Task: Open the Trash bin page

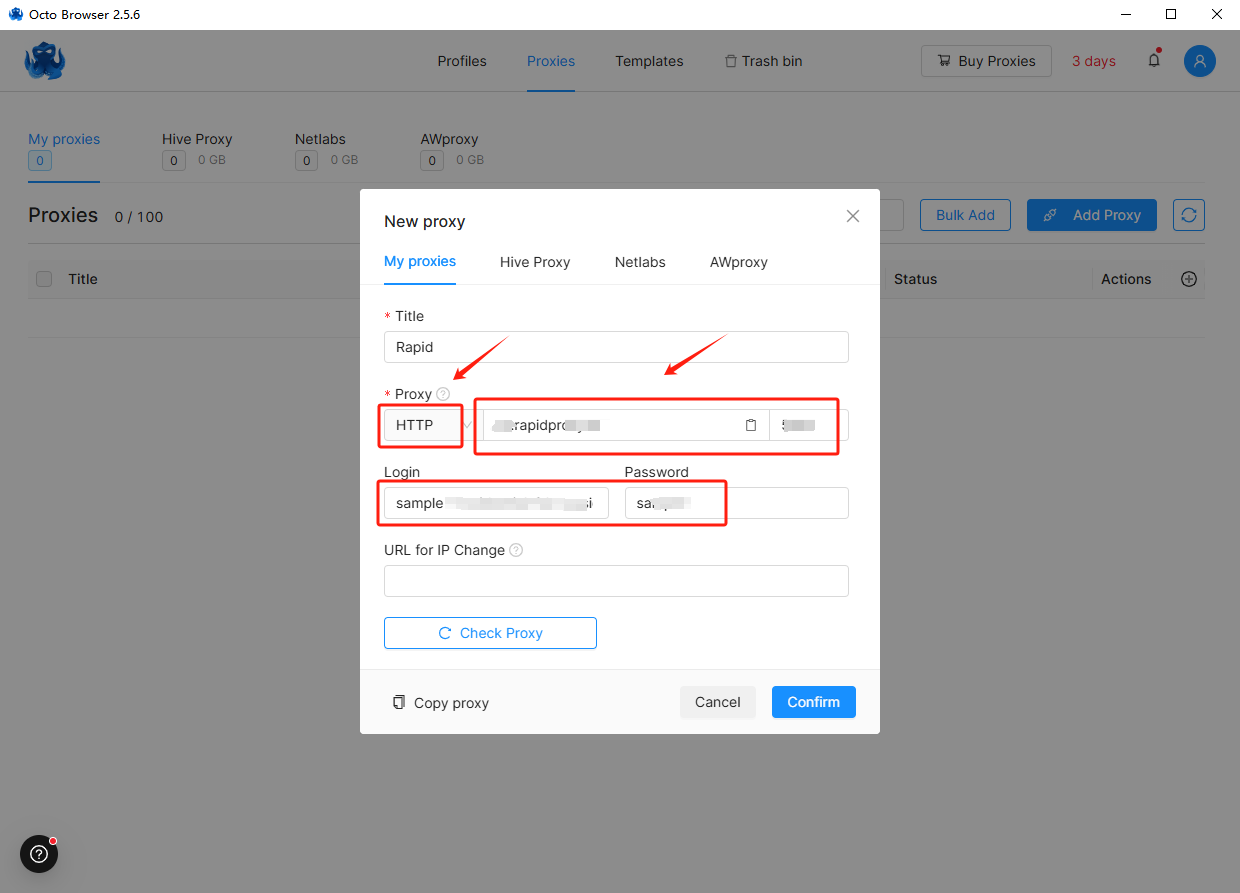Action: click(x=763, y=61)
